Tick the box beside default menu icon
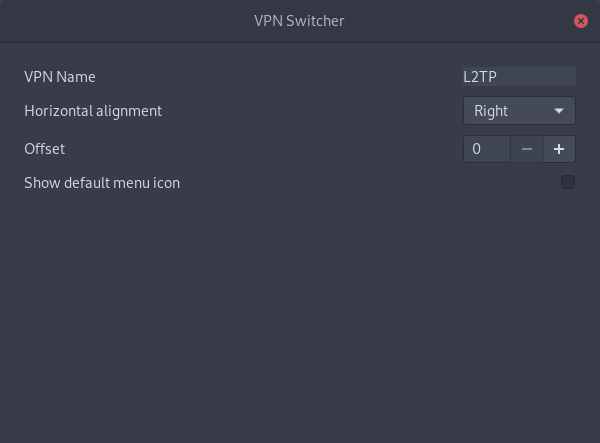 point(568,182)
